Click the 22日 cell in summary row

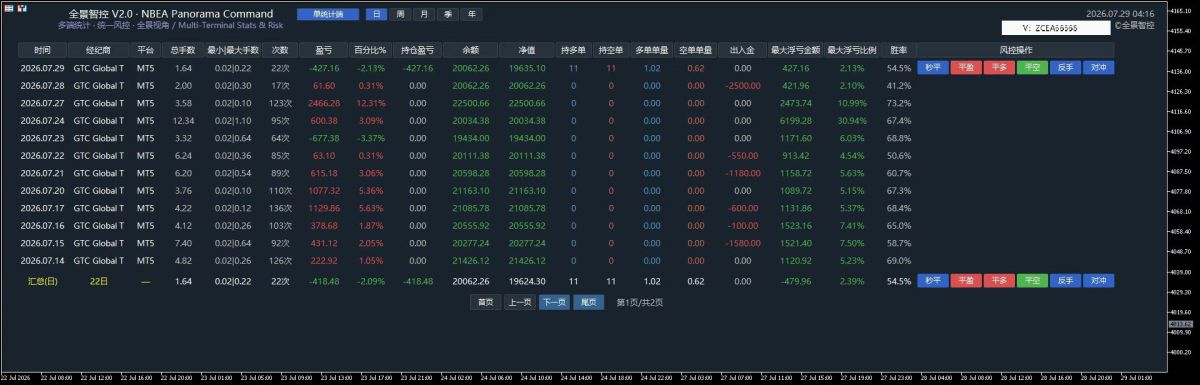click(99, 282)
